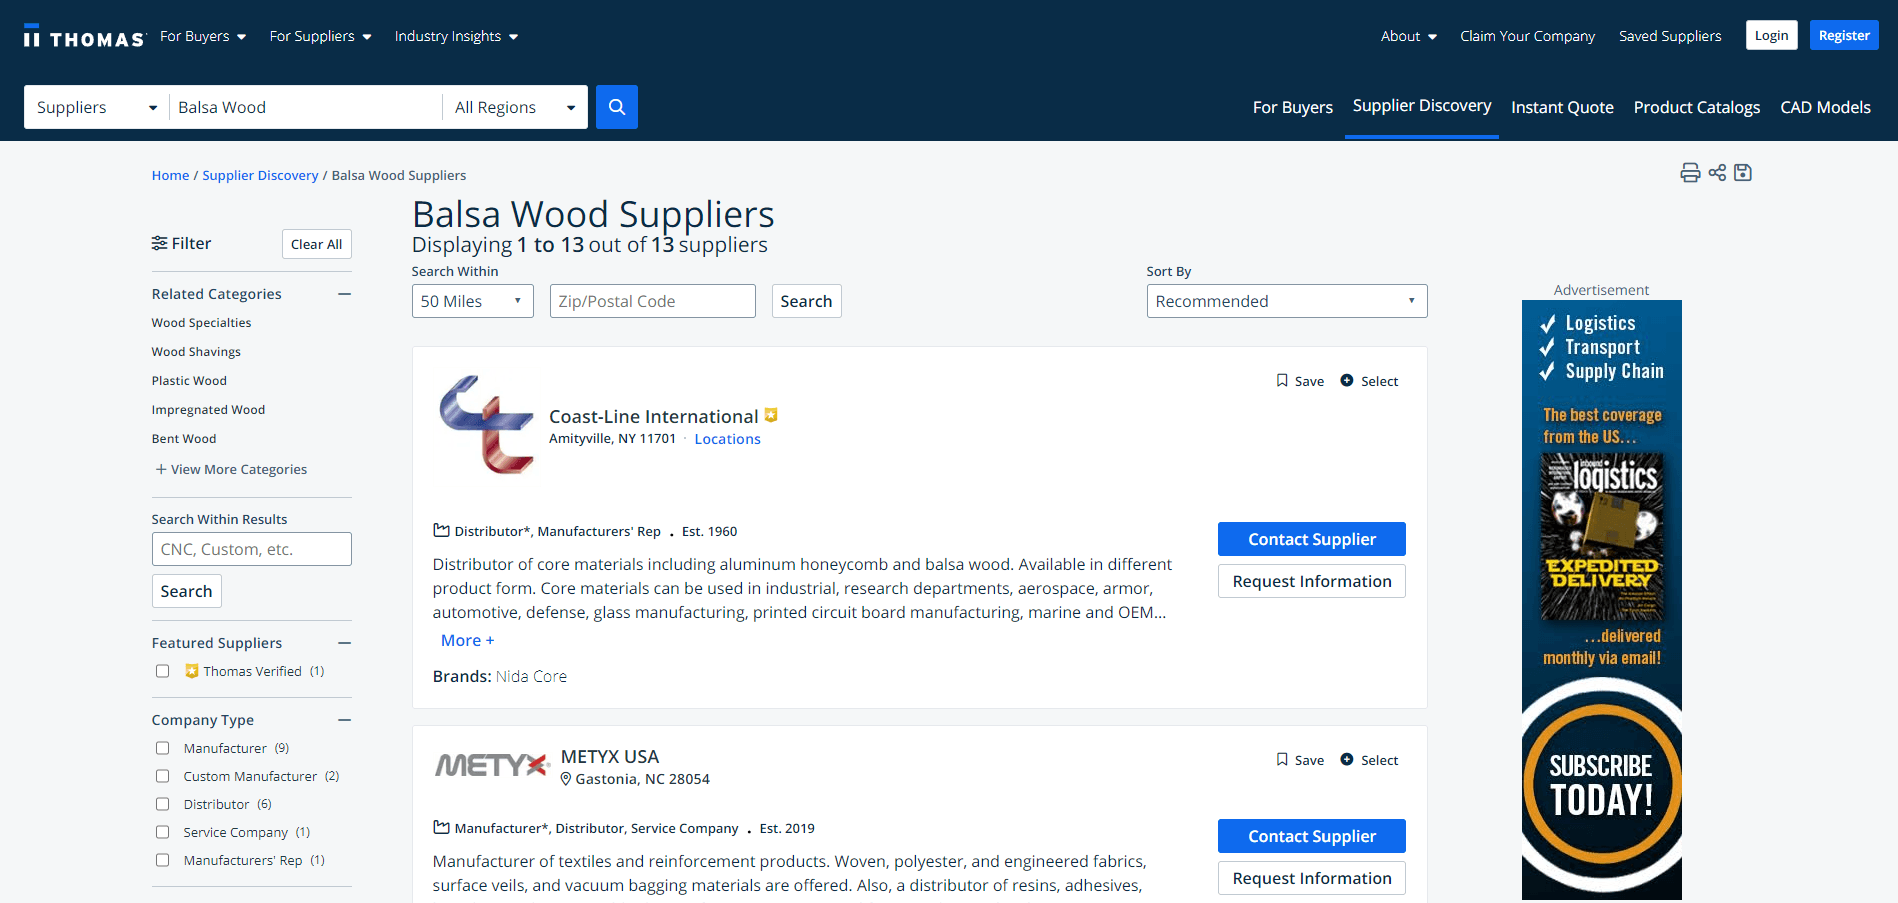The width and height of the screenshot is (1898, 903).
Task: Click the Coast-Line International verified badge
Action: click(x=771, y=415)
